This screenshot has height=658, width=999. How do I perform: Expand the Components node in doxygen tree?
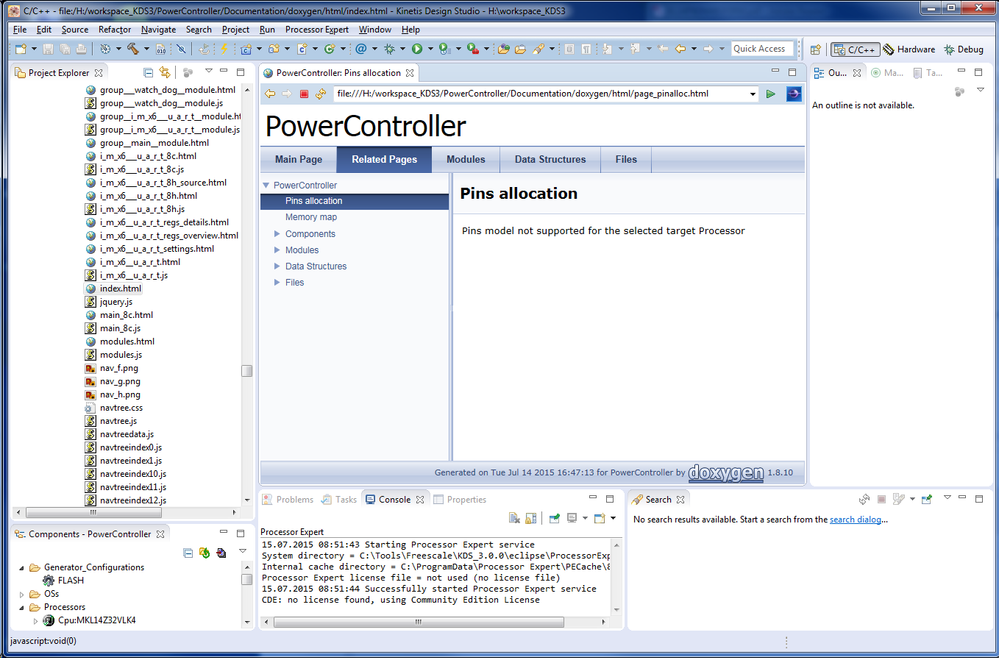(x=277, y=234)
